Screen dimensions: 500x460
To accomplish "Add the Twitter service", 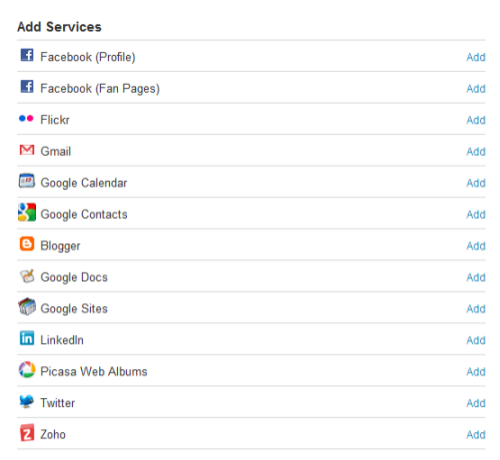I will (476, 403).
